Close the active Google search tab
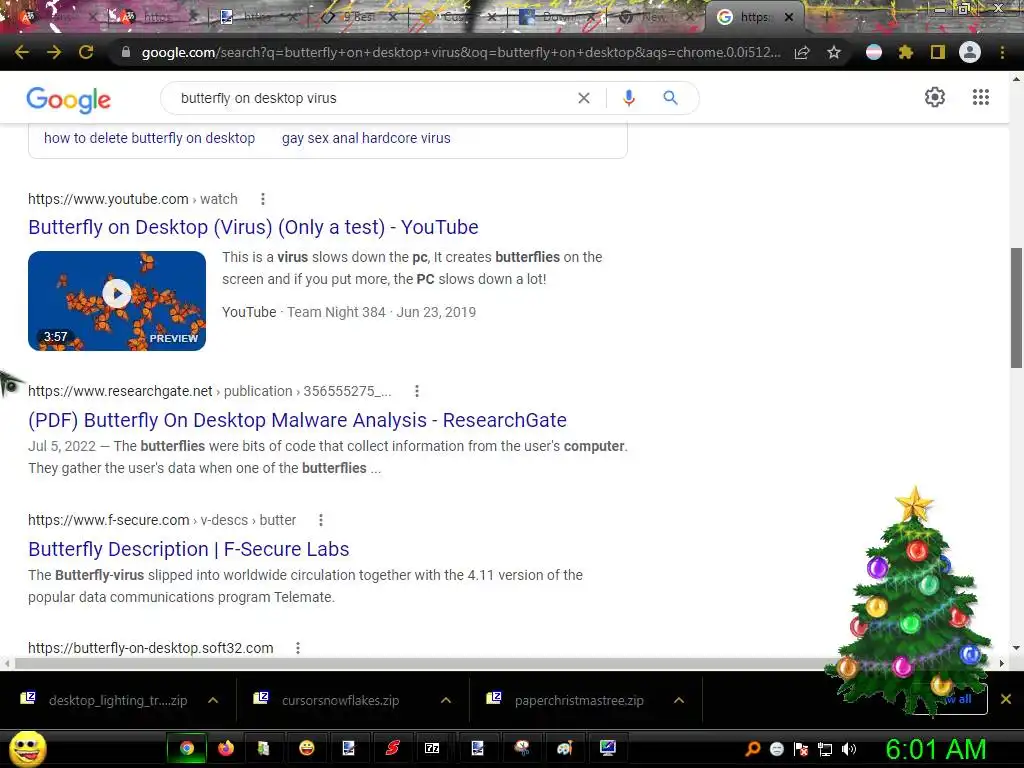This screenshot has width=1024, height=768. (x=789, y=17)
